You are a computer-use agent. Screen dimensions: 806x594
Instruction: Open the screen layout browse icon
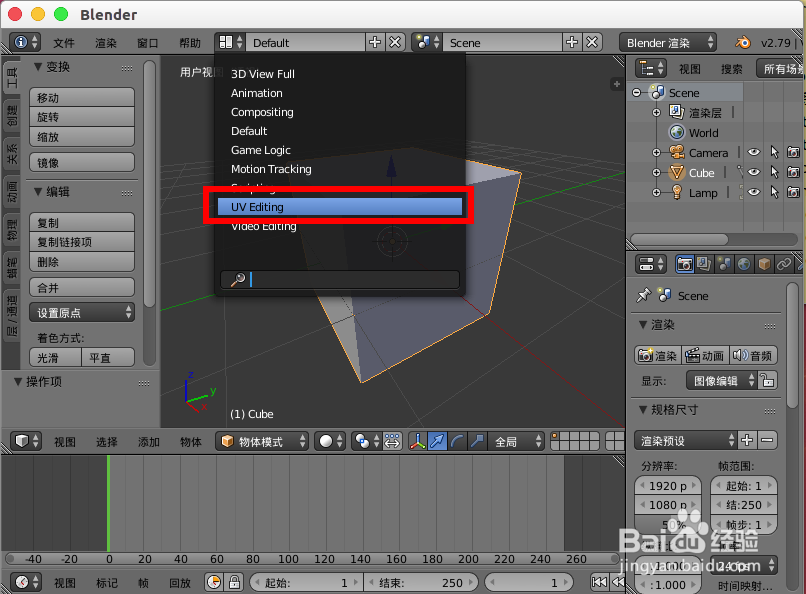pyautogui.click(x=231, y=42)
